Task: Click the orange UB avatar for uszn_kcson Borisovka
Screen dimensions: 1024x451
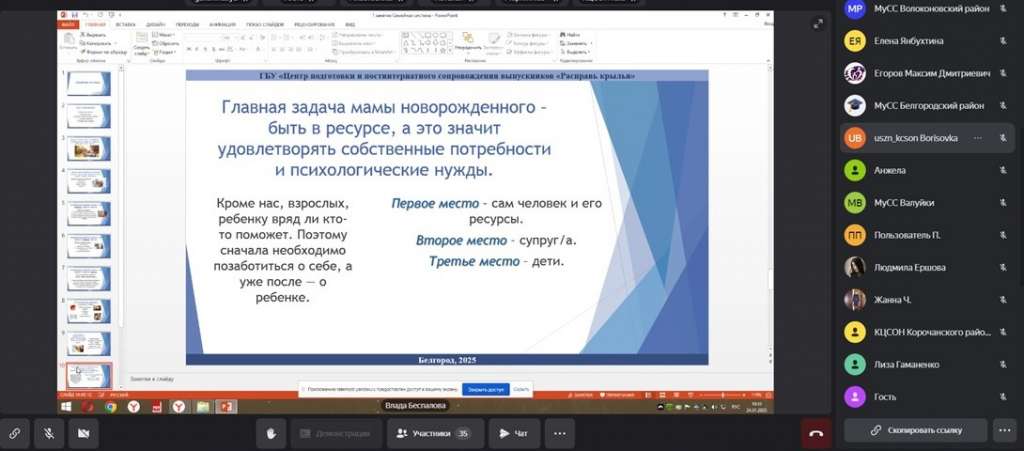Action: coord(854,138)
